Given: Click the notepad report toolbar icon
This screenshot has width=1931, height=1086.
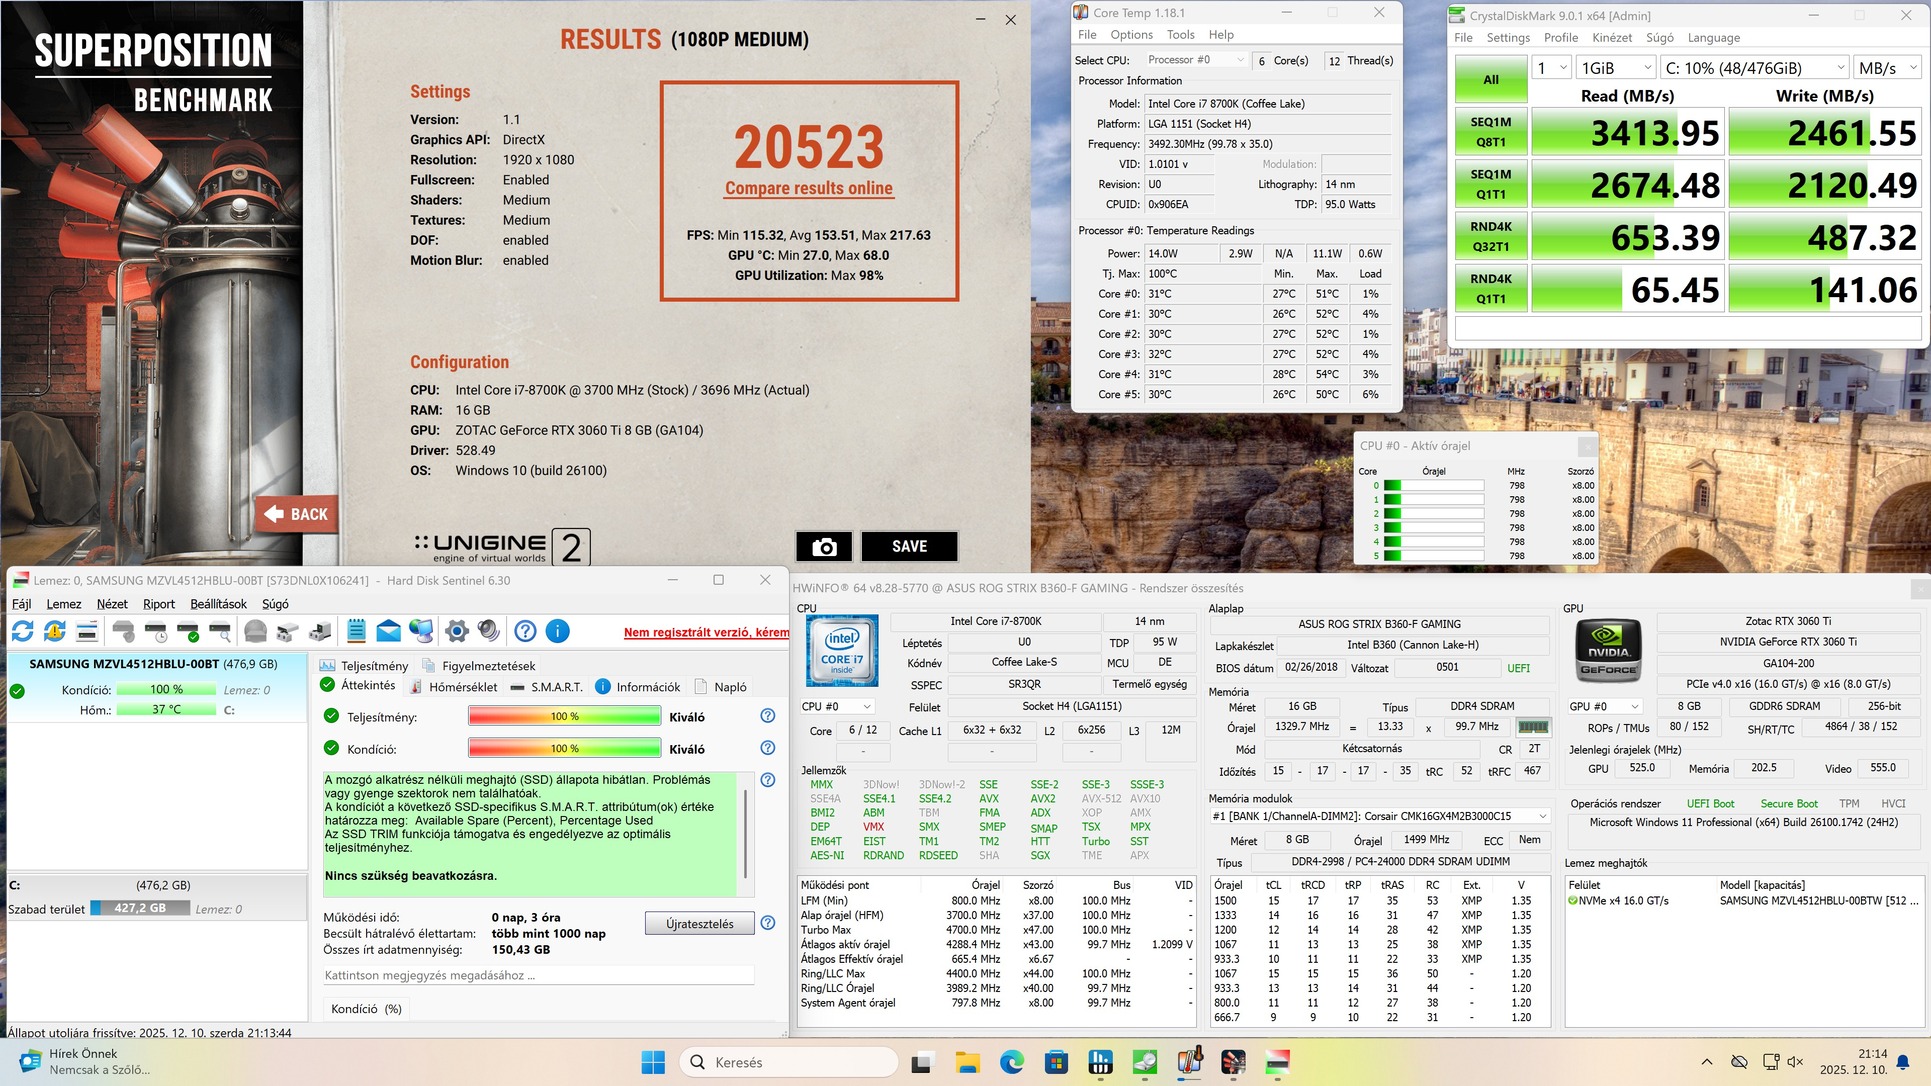Looking at the screenshot, I should pos(356,631).
